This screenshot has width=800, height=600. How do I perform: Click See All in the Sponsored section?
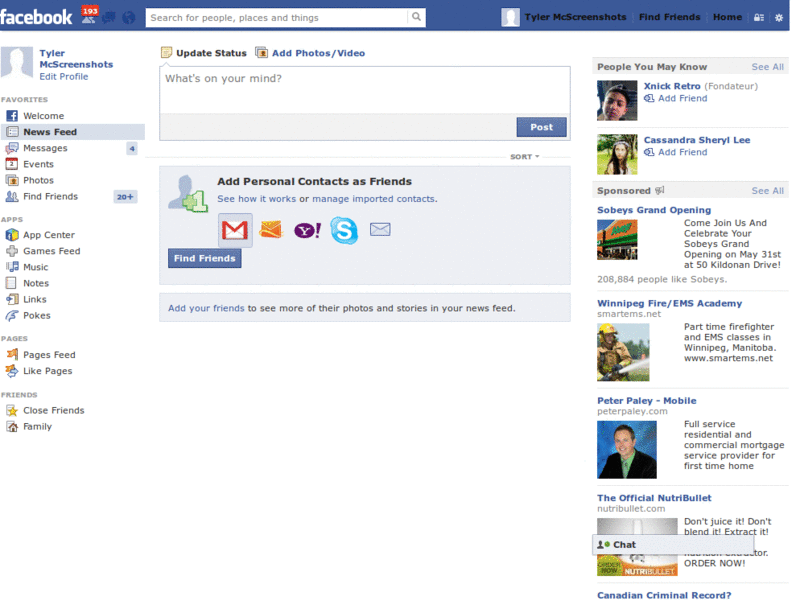(x=767, y=191)
